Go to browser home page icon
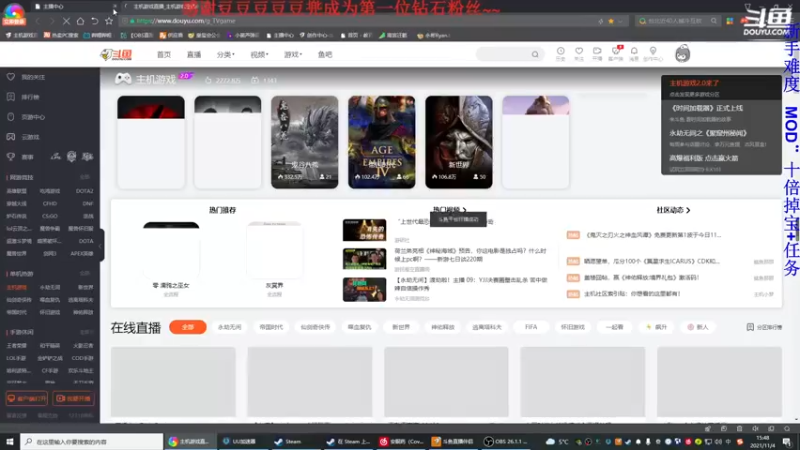Viewport: 800px width, 450px height. (81, 21)
